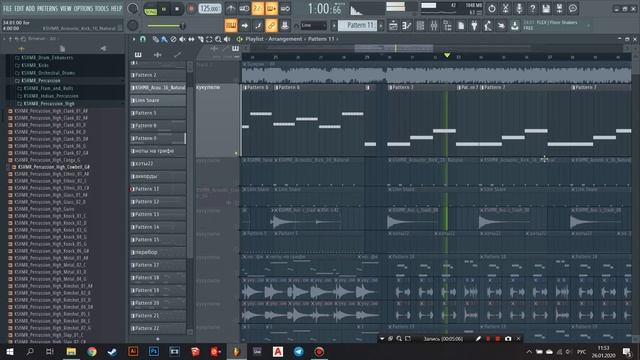Screen dimensions: 640x360
Task: Click the scissors cut icon
Action: (x=505, y=9)
